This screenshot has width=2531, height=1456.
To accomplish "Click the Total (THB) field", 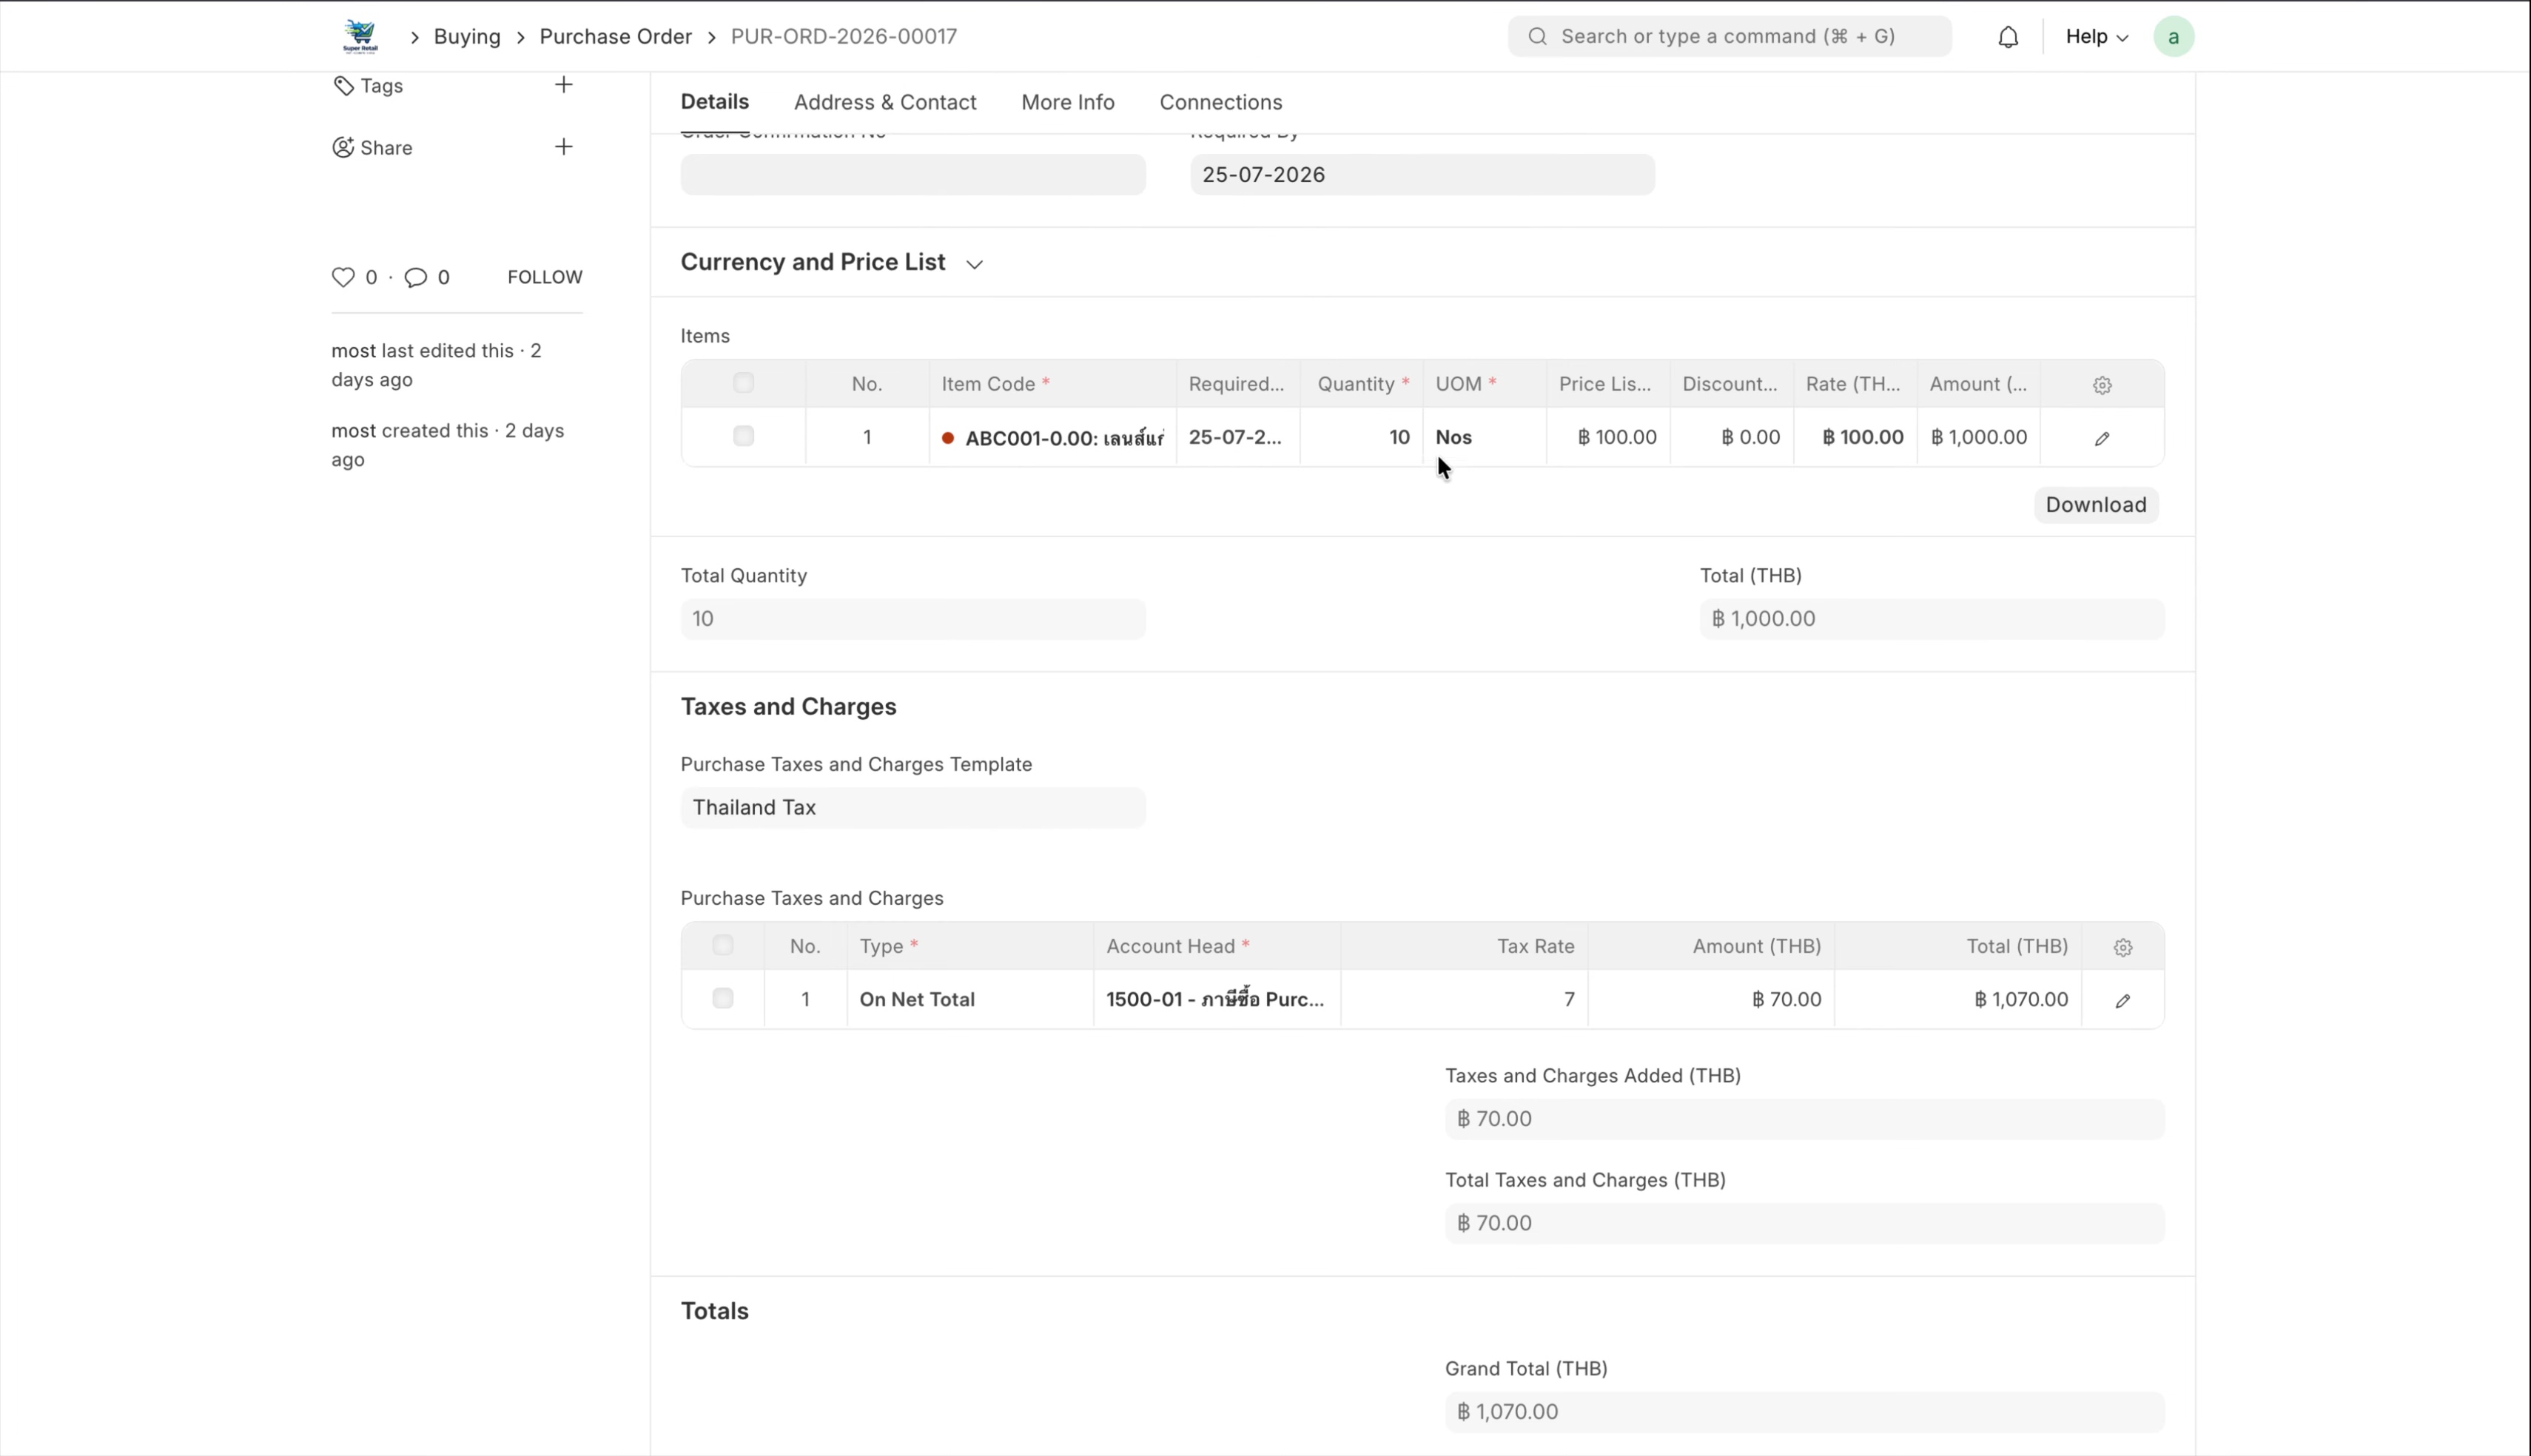I will pyautogui.click(x=1932, y=619).
